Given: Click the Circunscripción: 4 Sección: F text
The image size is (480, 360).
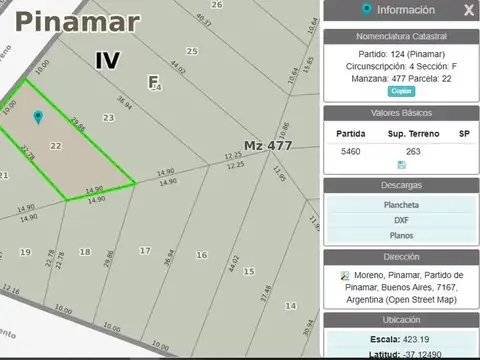Looking at the screenshot, I should (x=401, y=66).
